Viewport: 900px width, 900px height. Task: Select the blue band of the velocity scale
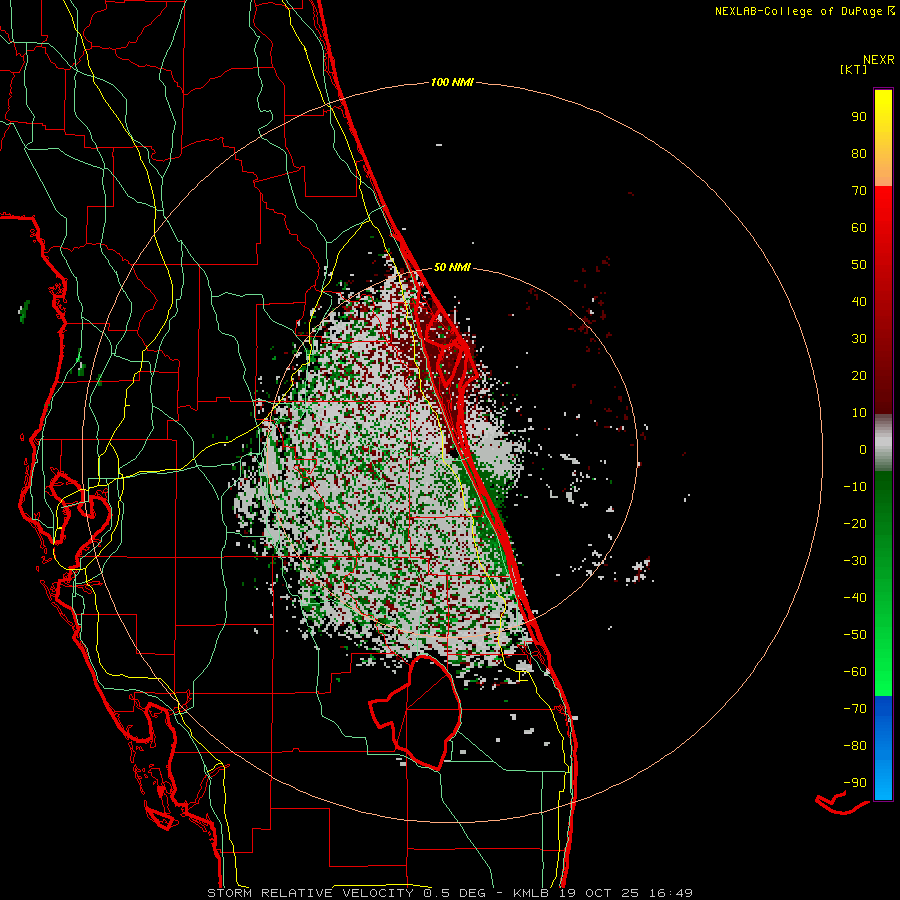883,748
